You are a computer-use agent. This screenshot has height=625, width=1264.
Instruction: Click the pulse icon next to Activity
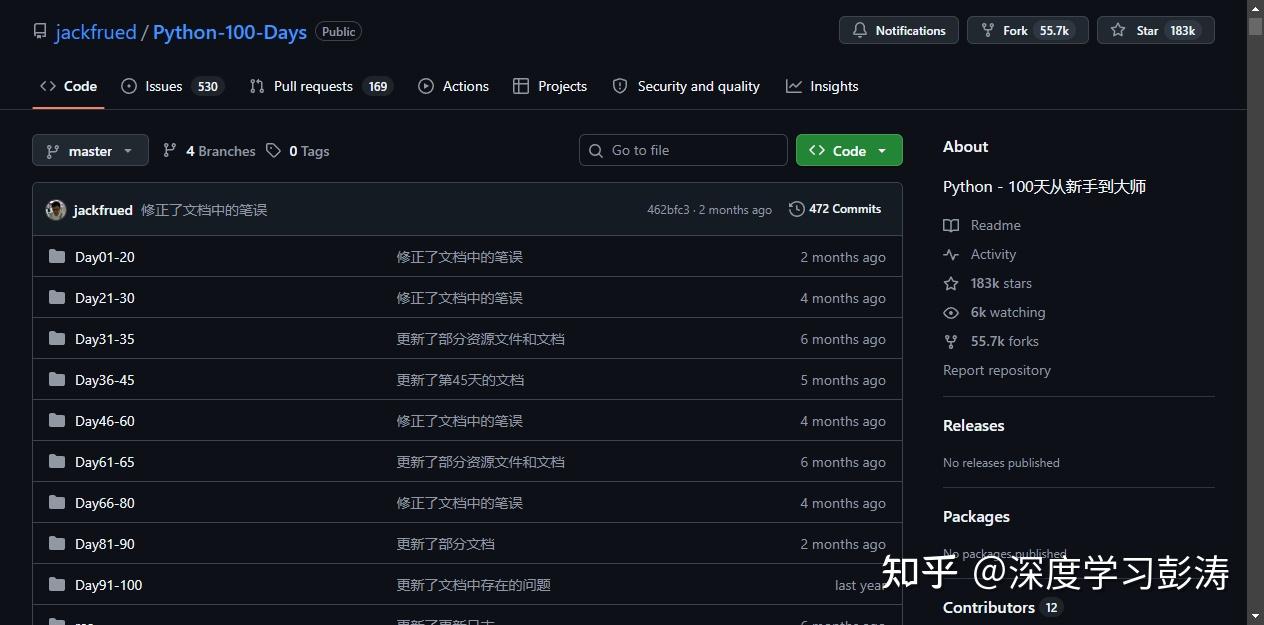951,255
